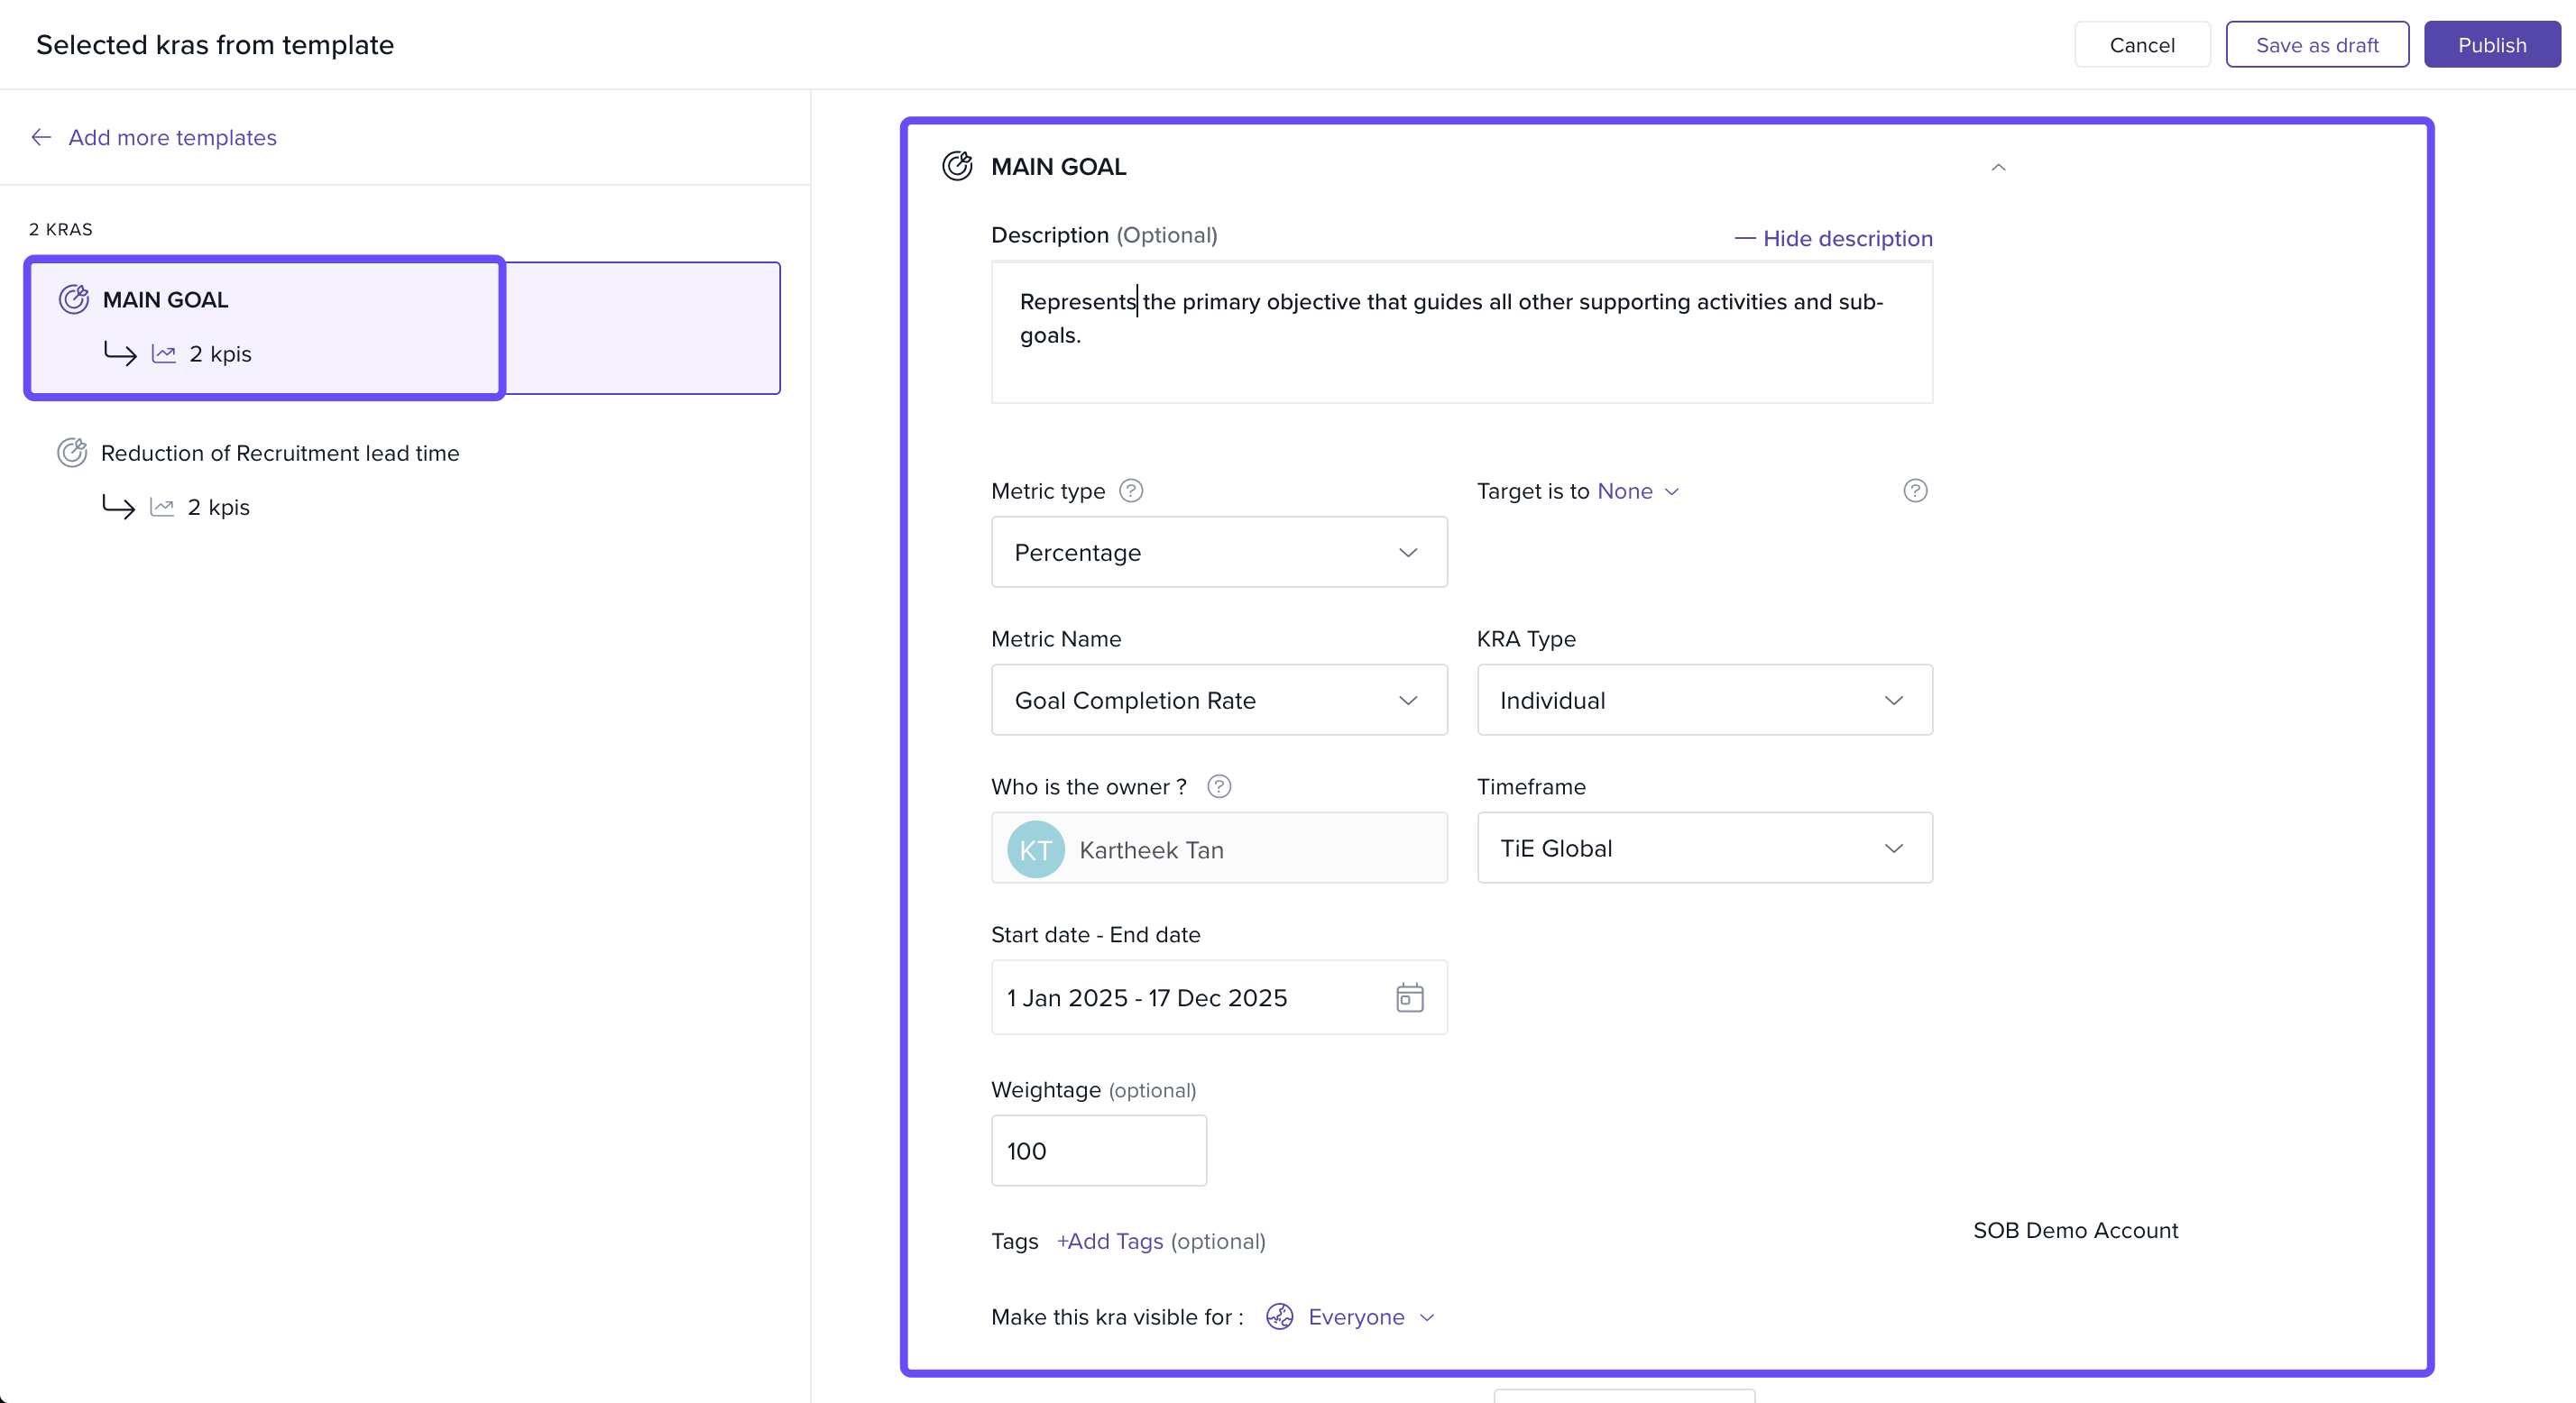Open the Timeframe TiE Global dropdown
Image resolution: width=2576 pixels, height=1403 pixels.
(1704, 848)
